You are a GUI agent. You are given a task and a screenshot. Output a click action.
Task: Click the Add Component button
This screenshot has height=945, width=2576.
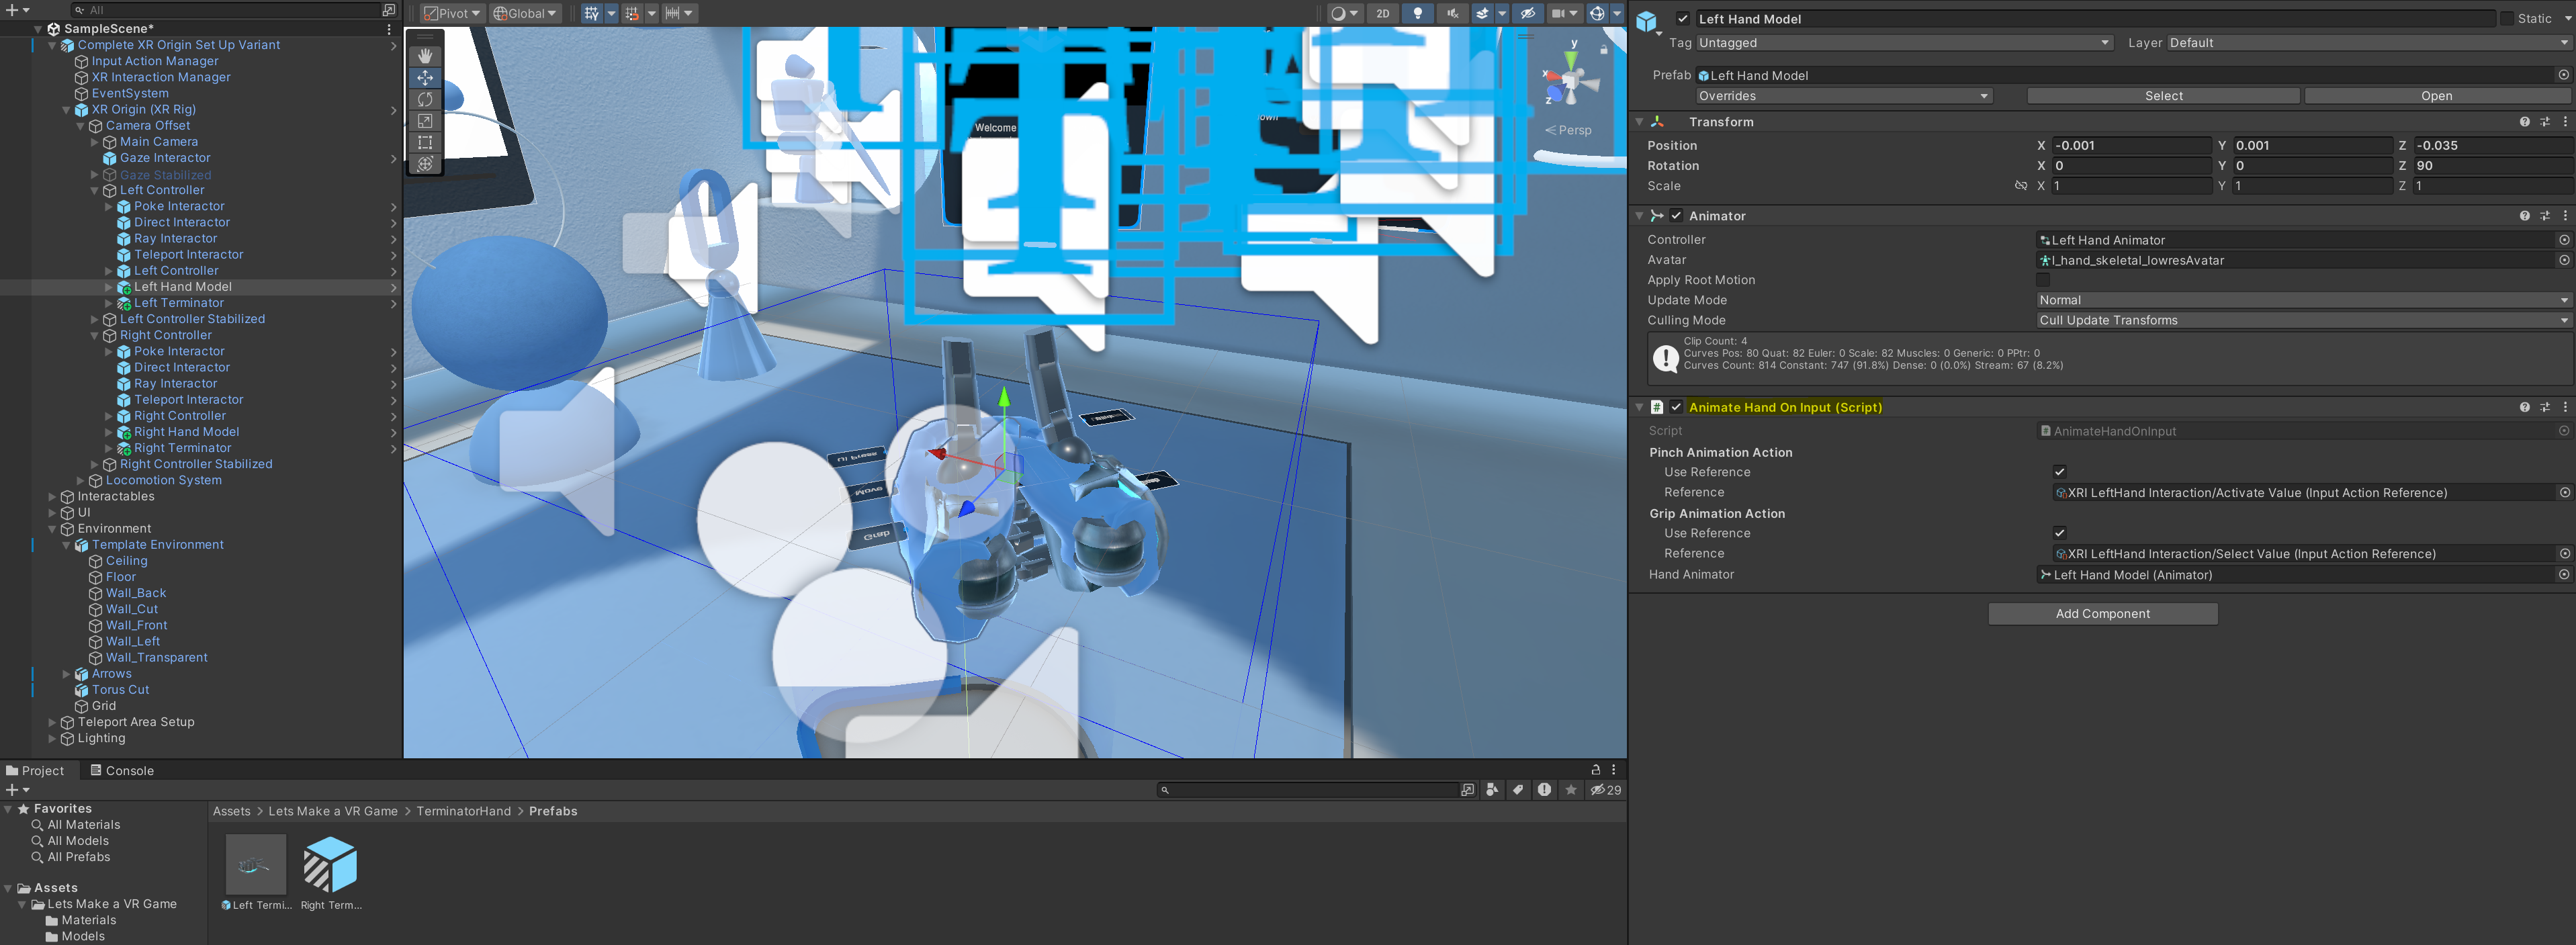tap(2102, 614)
